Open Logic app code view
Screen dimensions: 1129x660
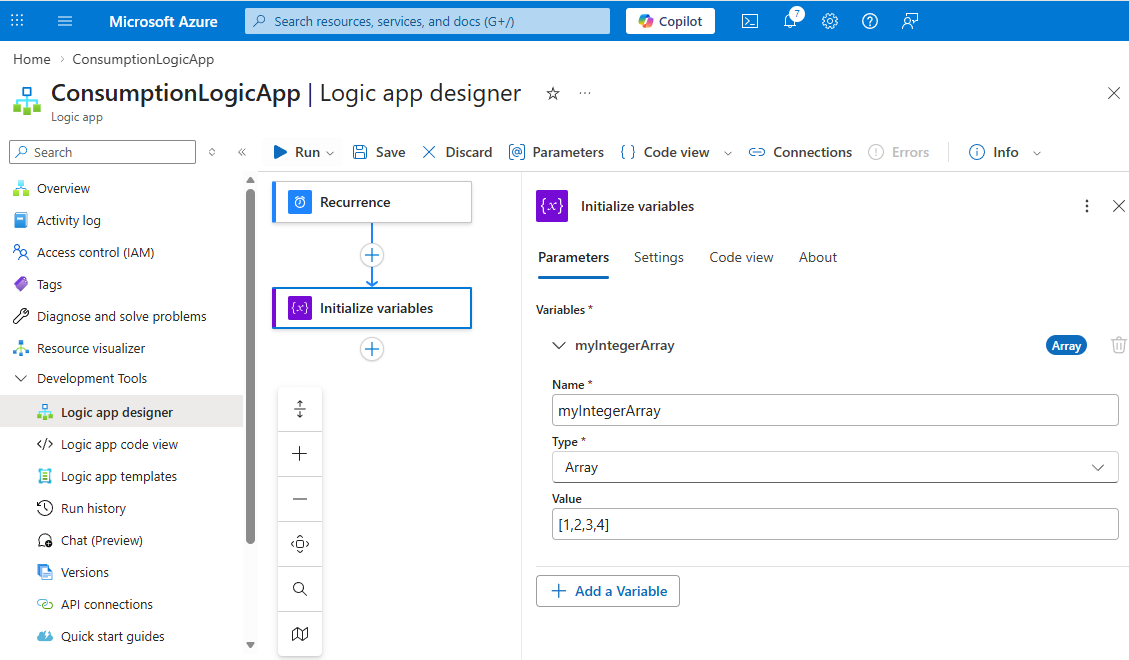tap(121, 445)
